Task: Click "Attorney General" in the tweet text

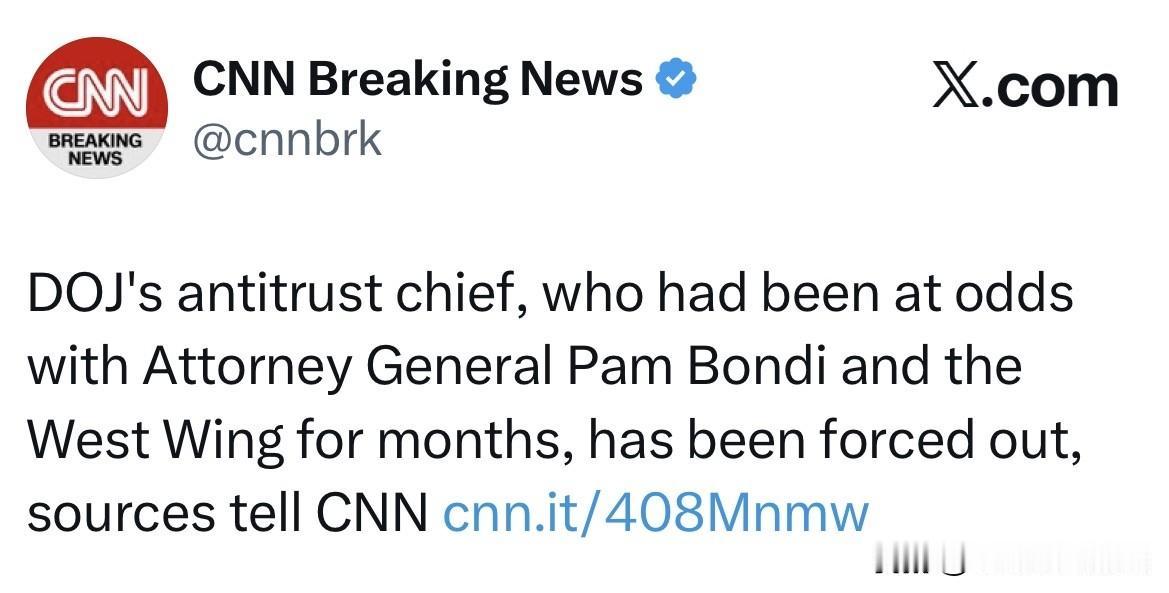Action: click(347, 368)
